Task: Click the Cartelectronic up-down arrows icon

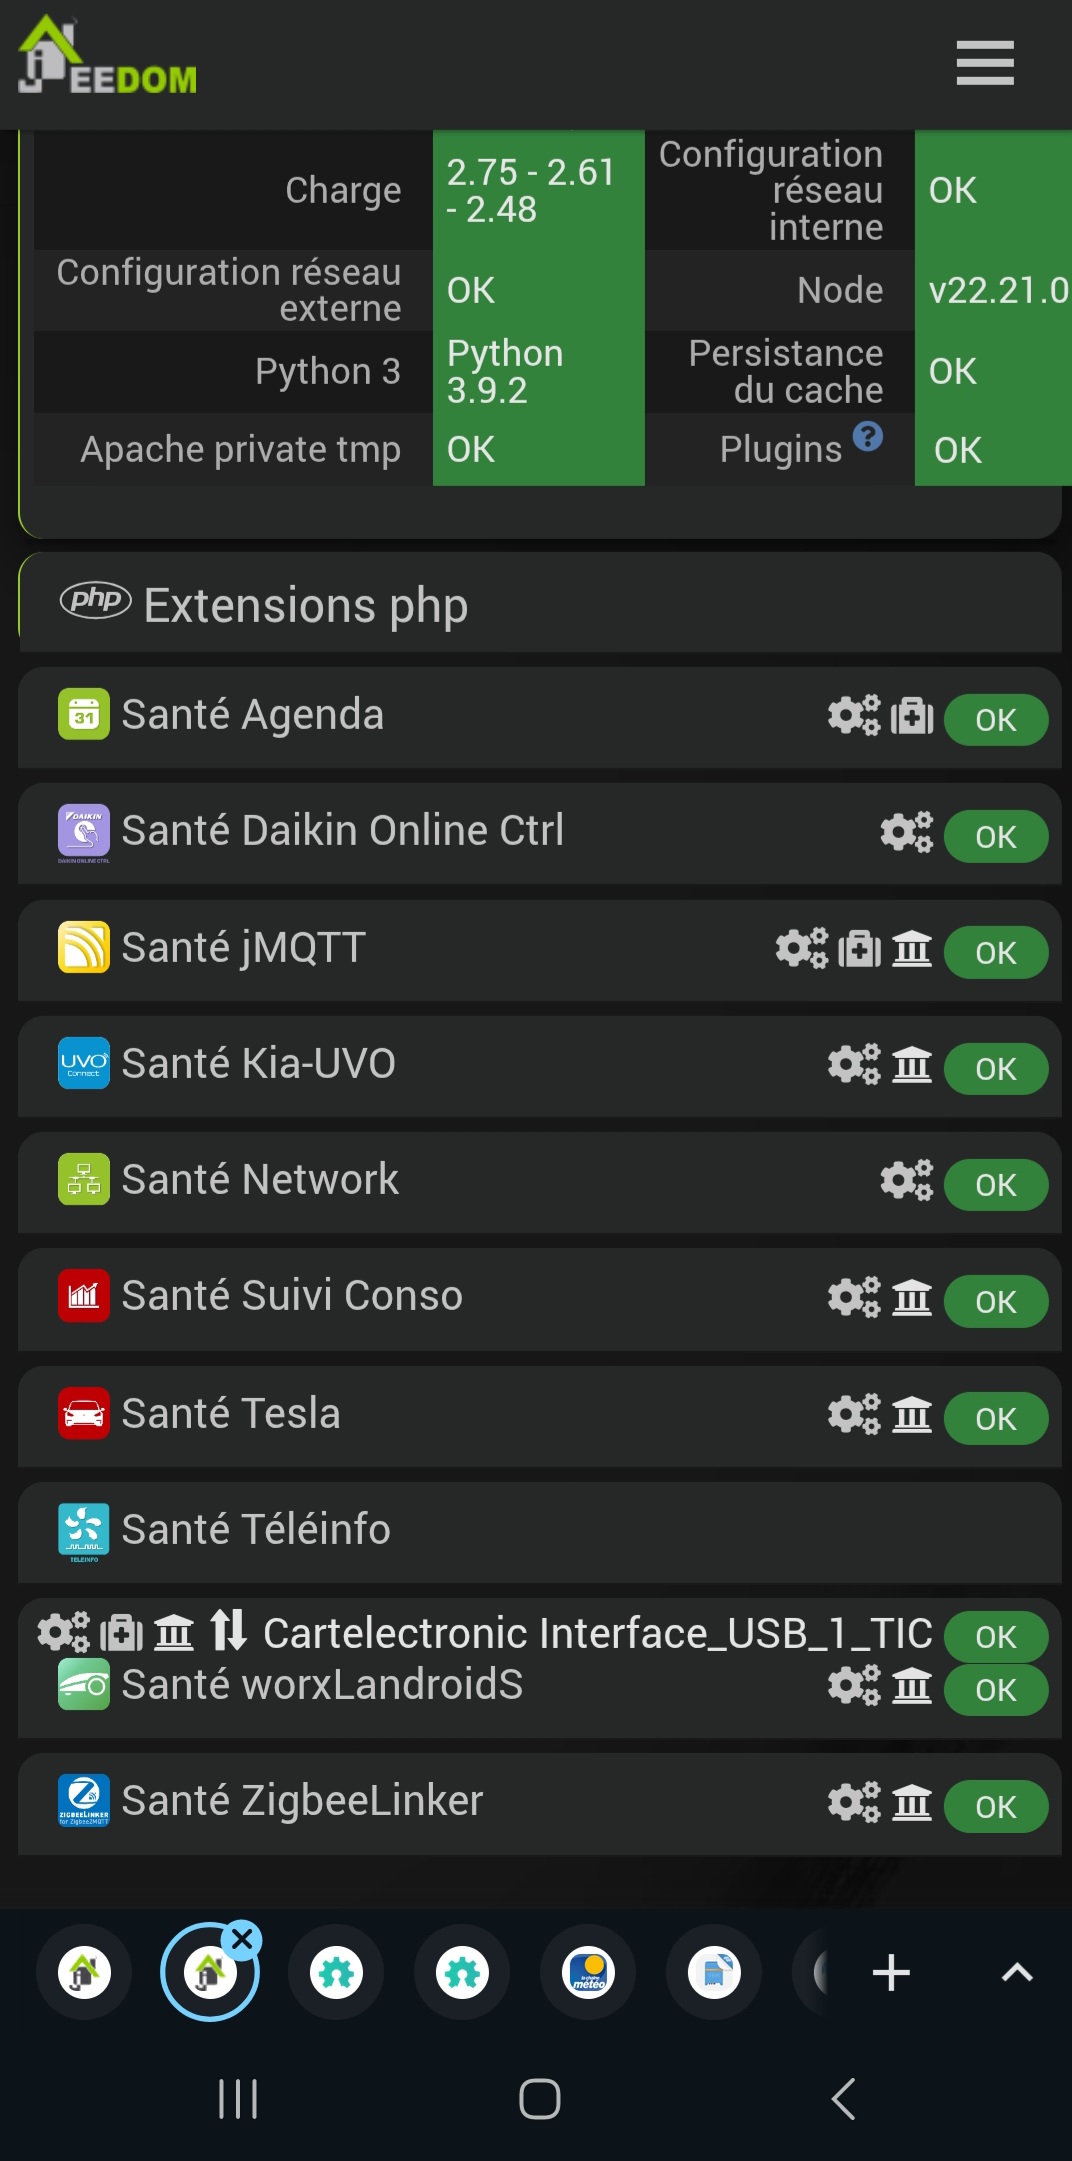Action: [229, 1631]
